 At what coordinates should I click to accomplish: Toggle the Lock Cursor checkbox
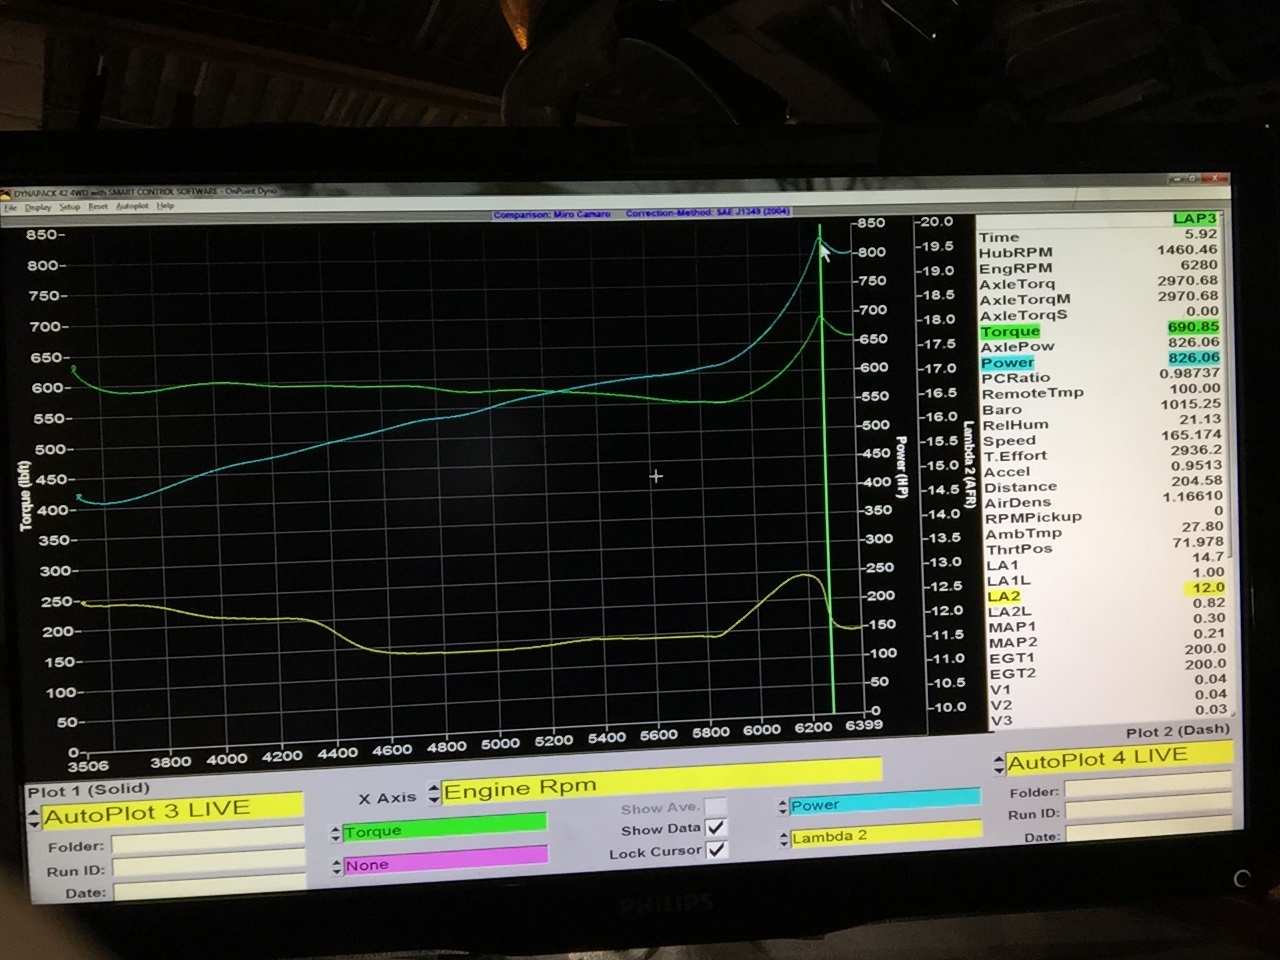coord(716,850)
